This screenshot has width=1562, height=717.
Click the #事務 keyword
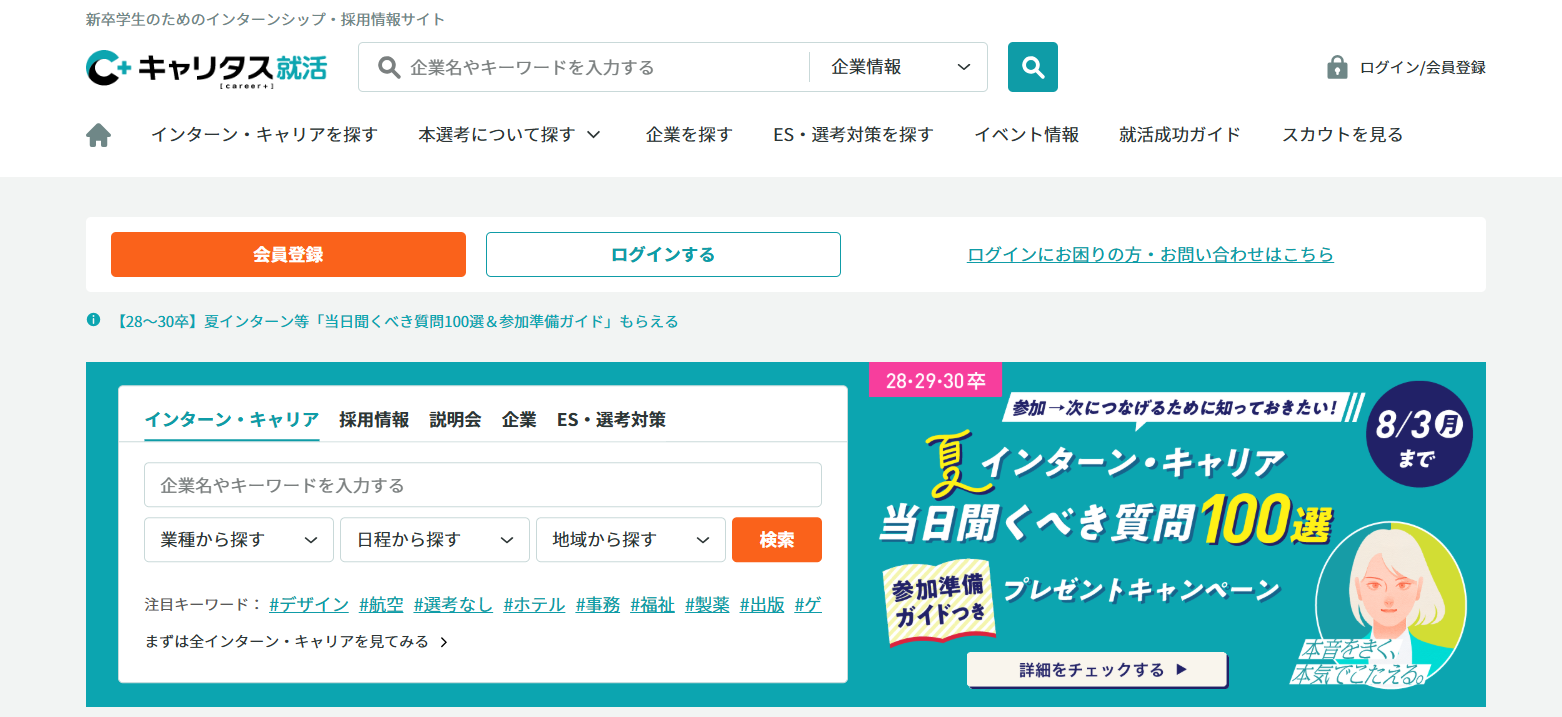(x=598, y=604)
